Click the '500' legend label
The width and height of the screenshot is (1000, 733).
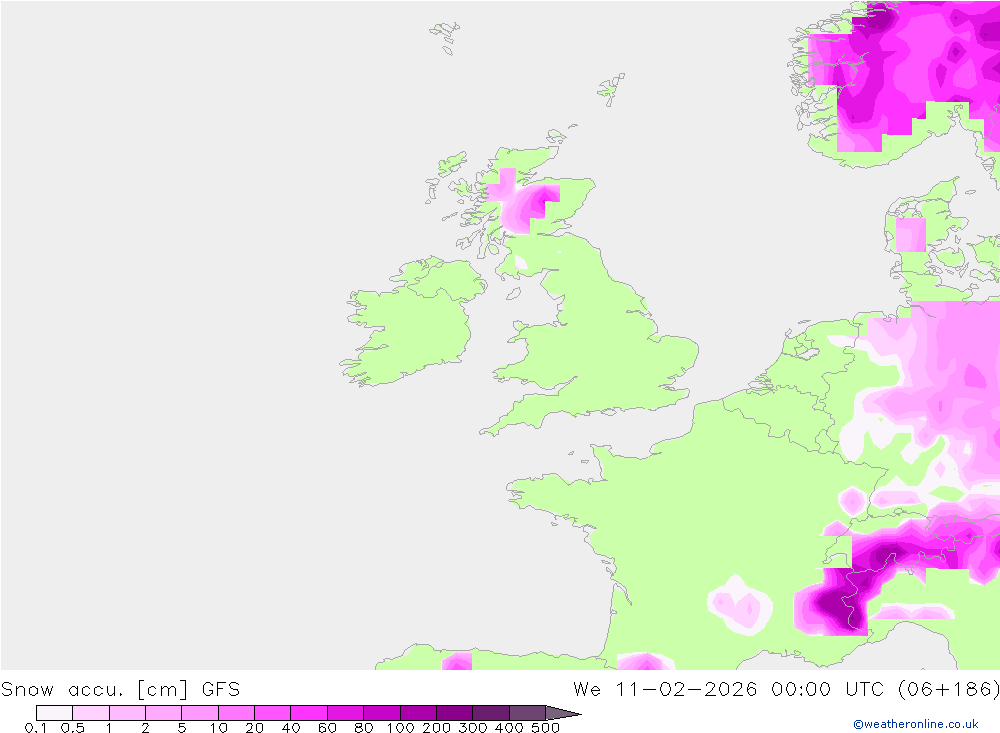pos(546,727)
